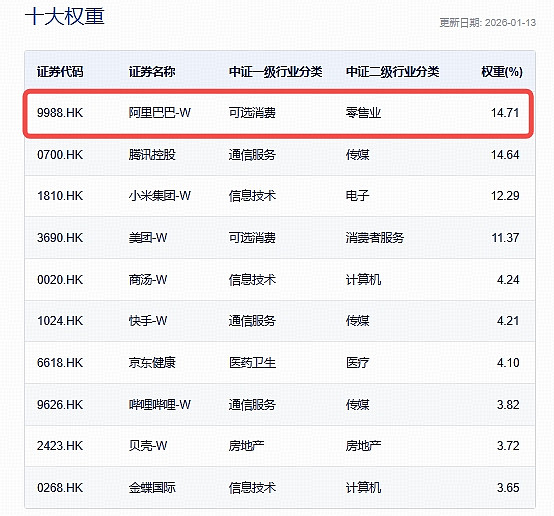The height and width of the screenshot is (516, 554).
Task: Select code 9988.HK
Action: [x=60, y=113]
